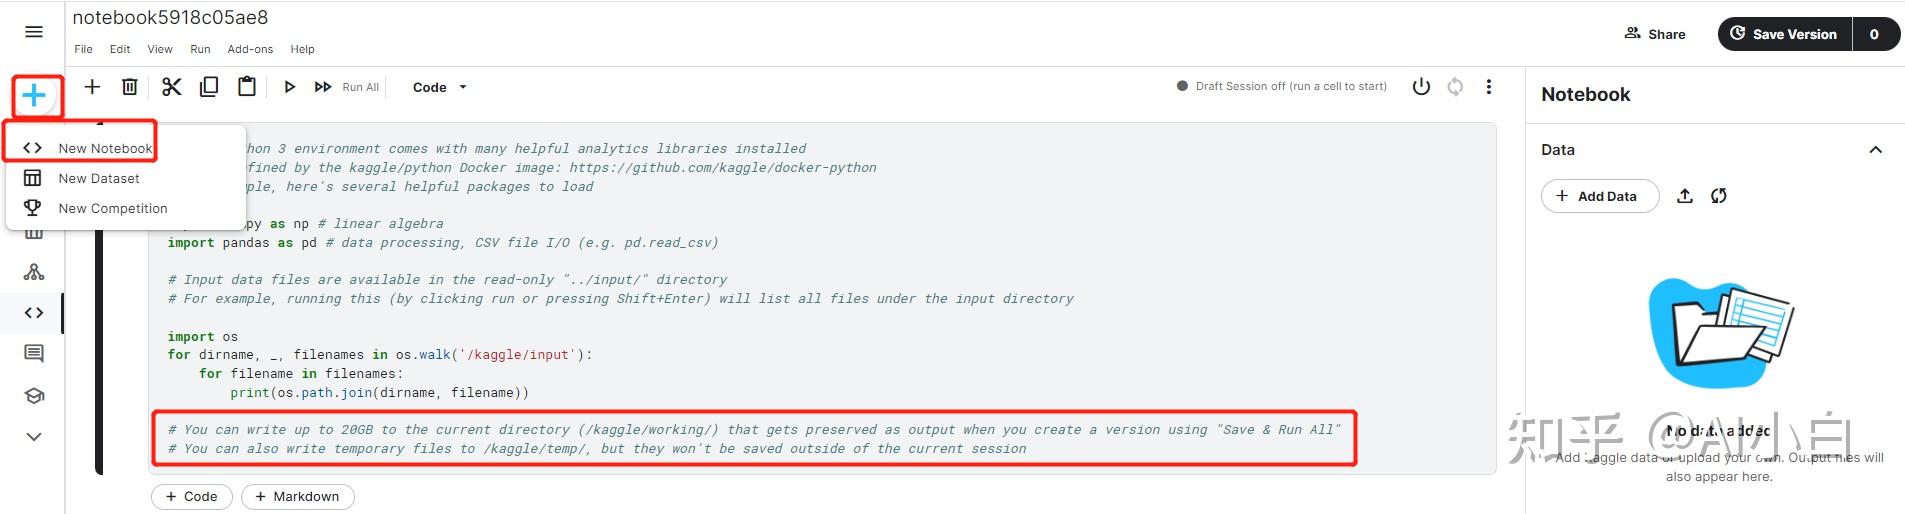Run the current cell
The width and height of the screenshot is (1905, 514).
(289, 87)
